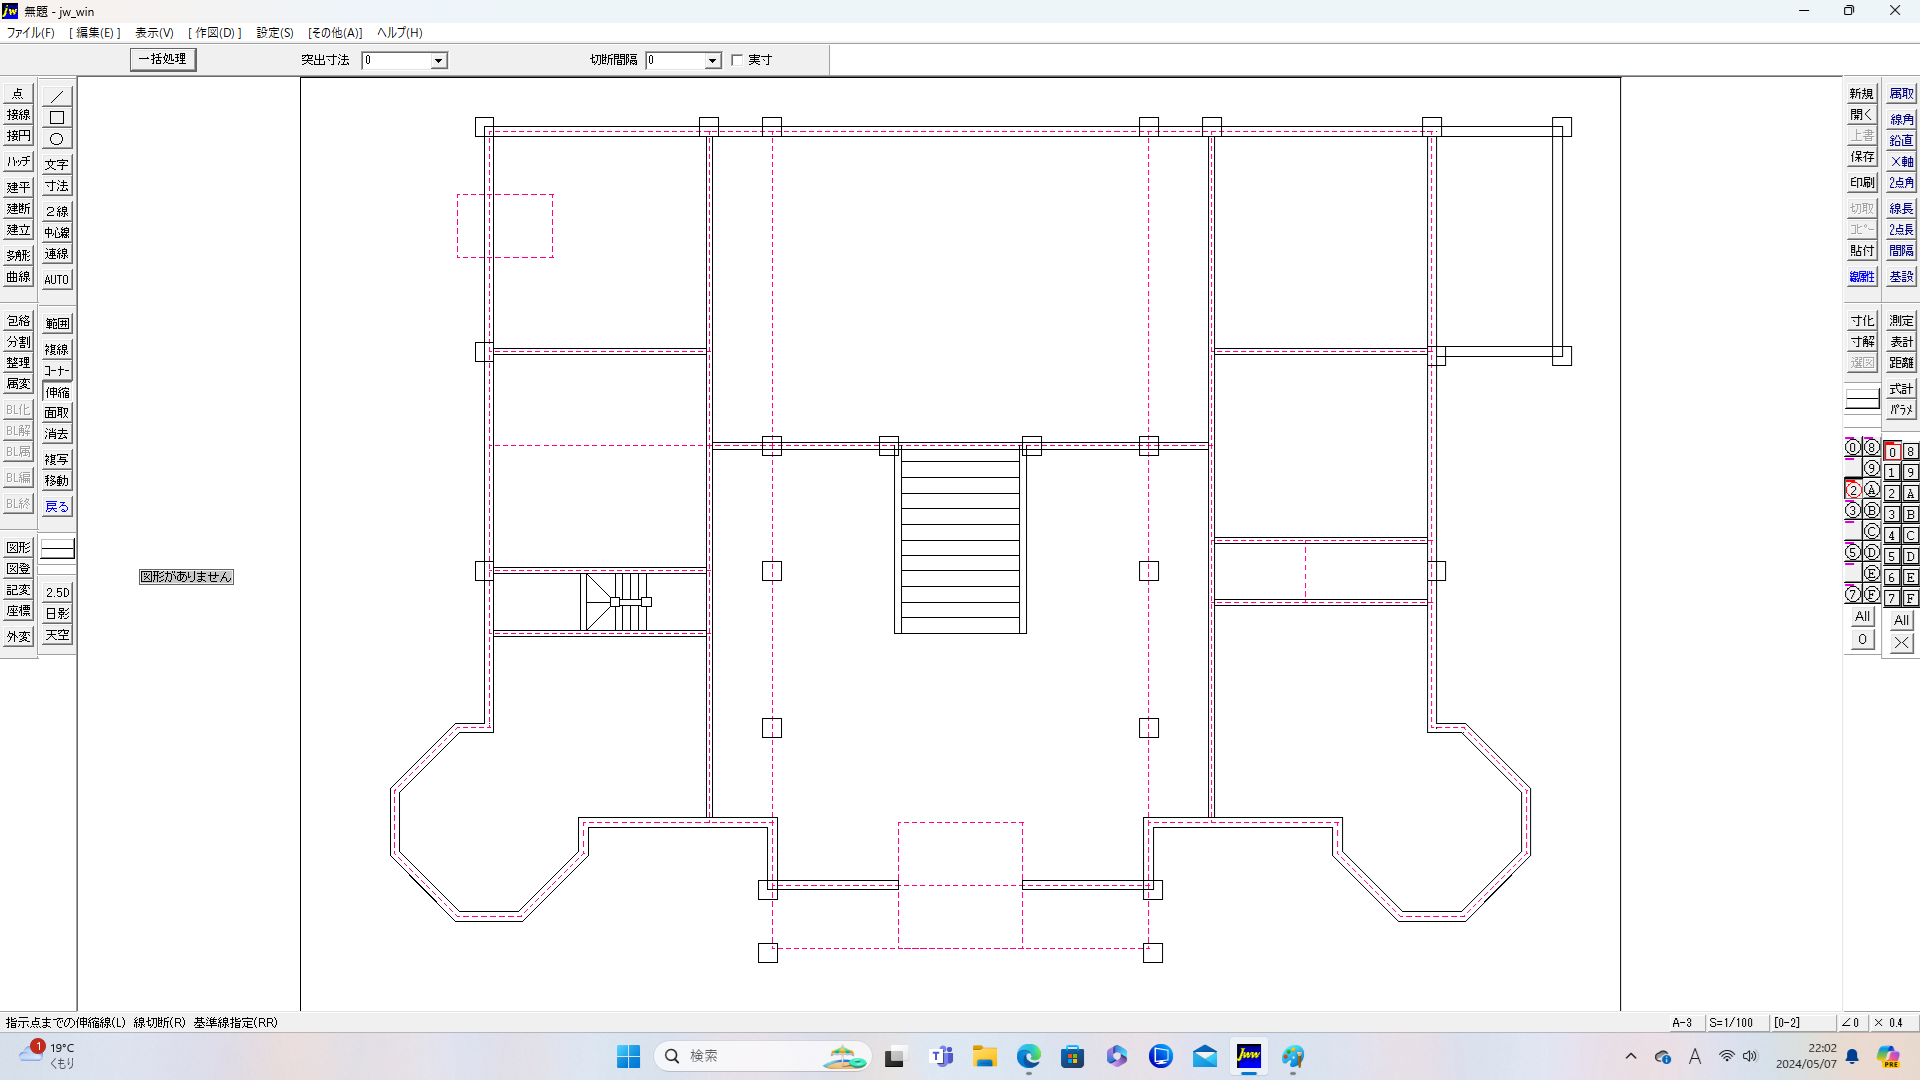Select the コーナー corner tool
The width and height of the screenshot is (1920, 1080).
point(57,371)
